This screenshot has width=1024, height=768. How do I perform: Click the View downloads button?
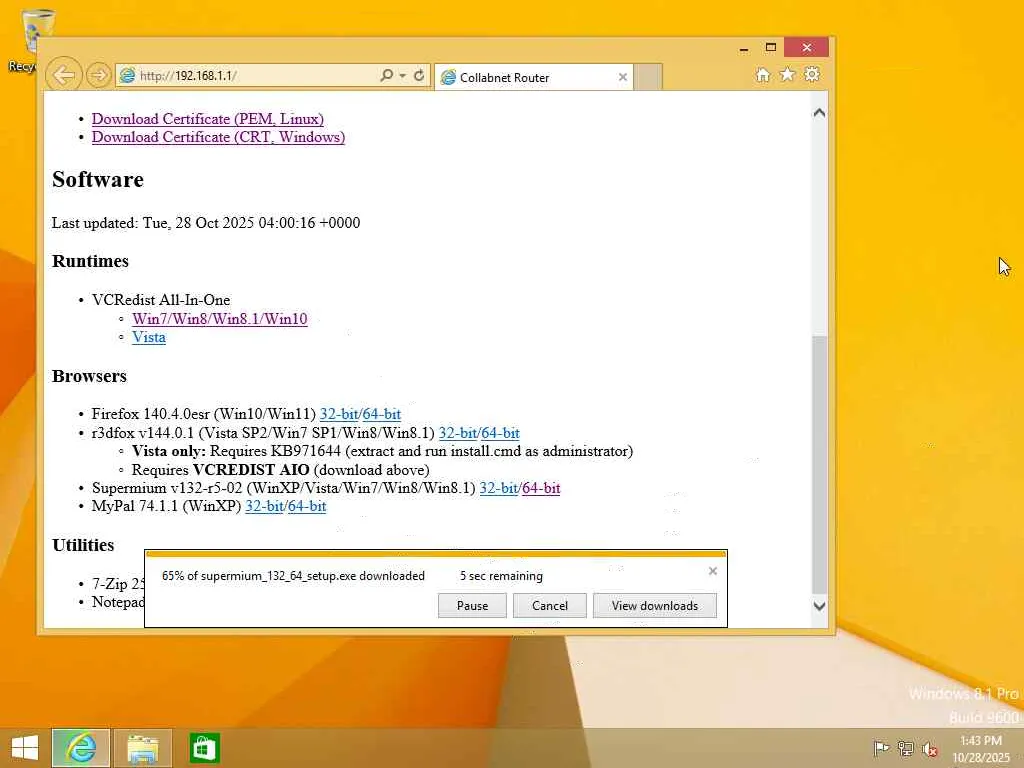click(654, 605)
